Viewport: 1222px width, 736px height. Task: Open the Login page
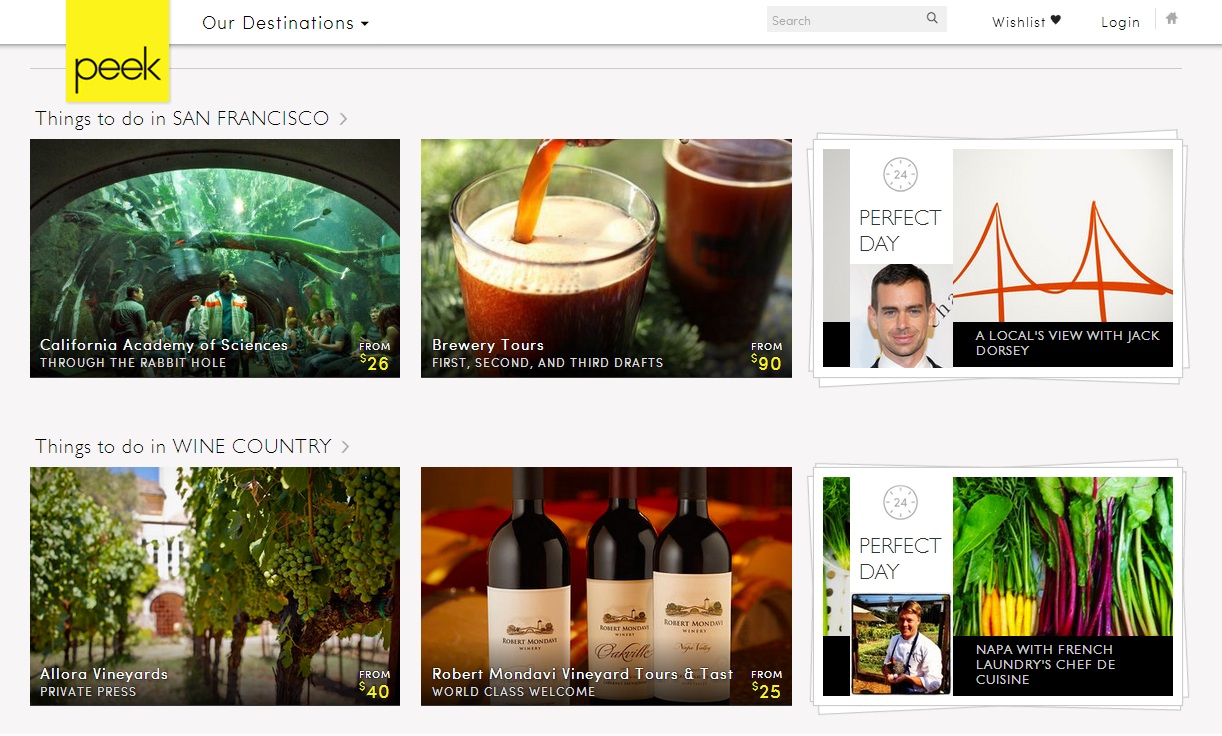click(1120, 22)
